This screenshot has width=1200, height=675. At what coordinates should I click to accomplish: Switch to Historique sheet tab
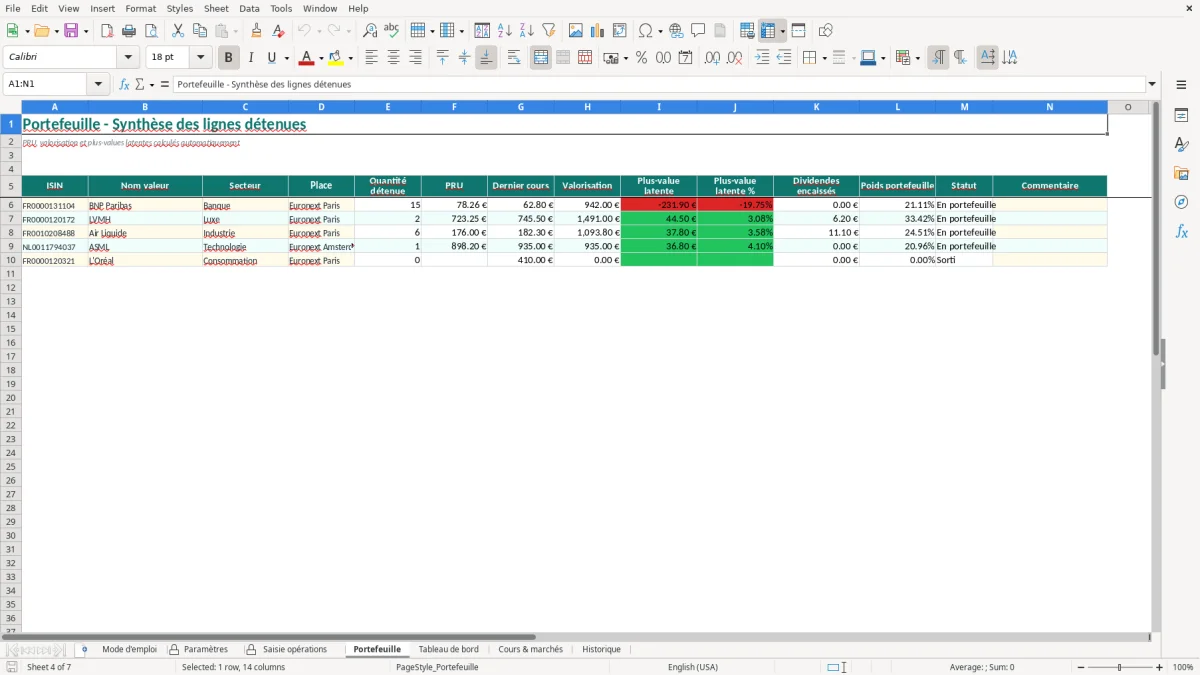(x=601, y=649)
